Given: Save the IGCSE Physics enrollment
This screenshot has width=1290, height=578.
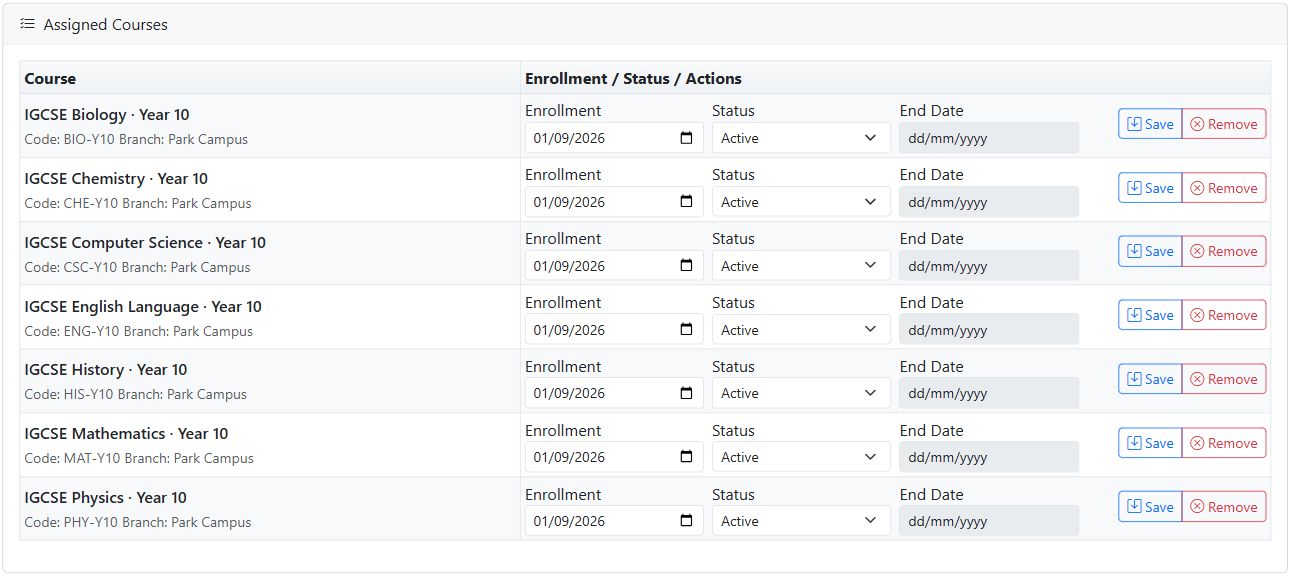Looking at the screenshot, I should coord(1150,507).
